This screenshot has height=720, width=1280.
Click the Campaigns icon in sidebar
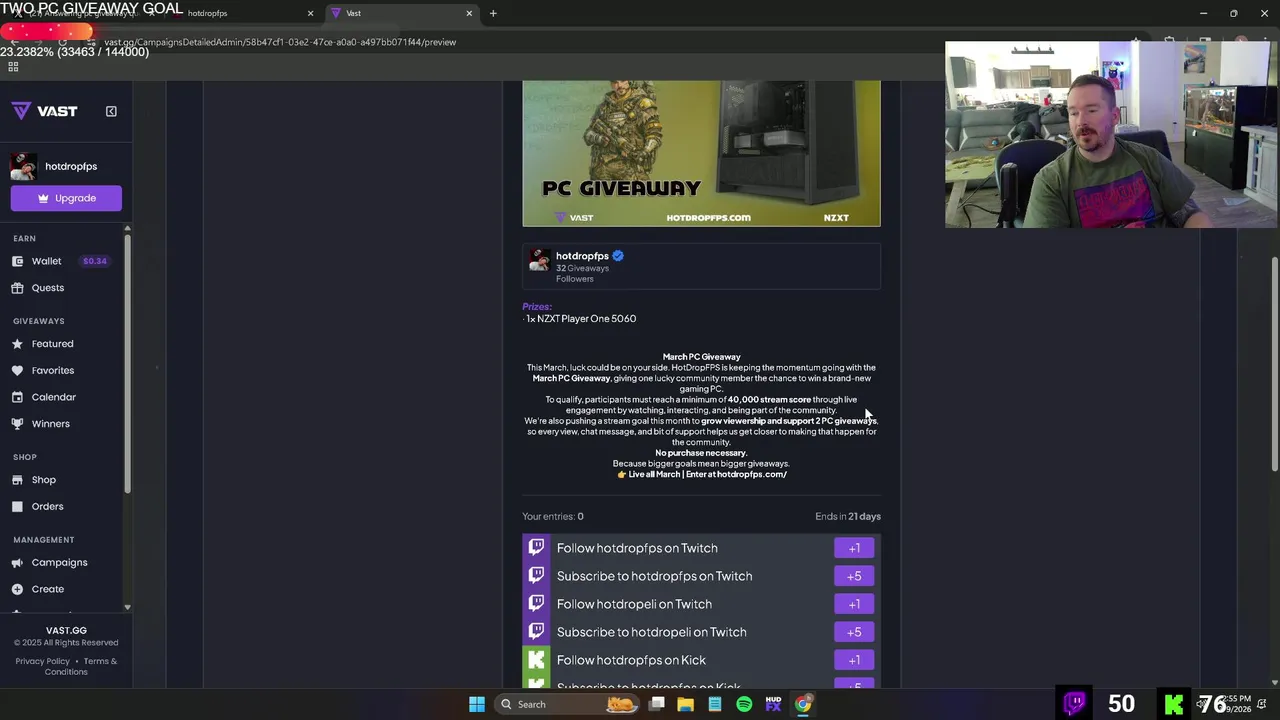(x=17, y=563)
